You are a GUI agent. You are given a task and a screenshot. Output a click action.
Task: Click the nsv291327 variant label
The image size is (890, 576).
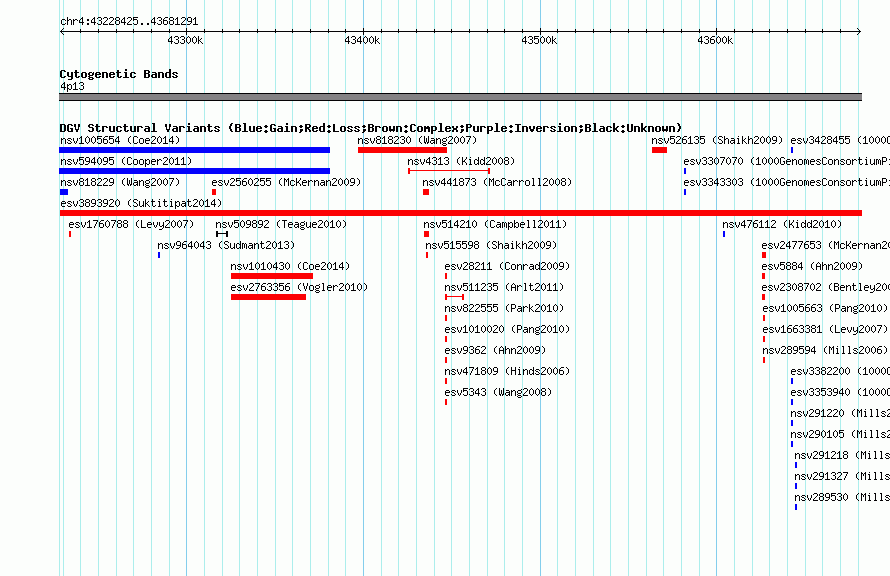coord(842,476)
